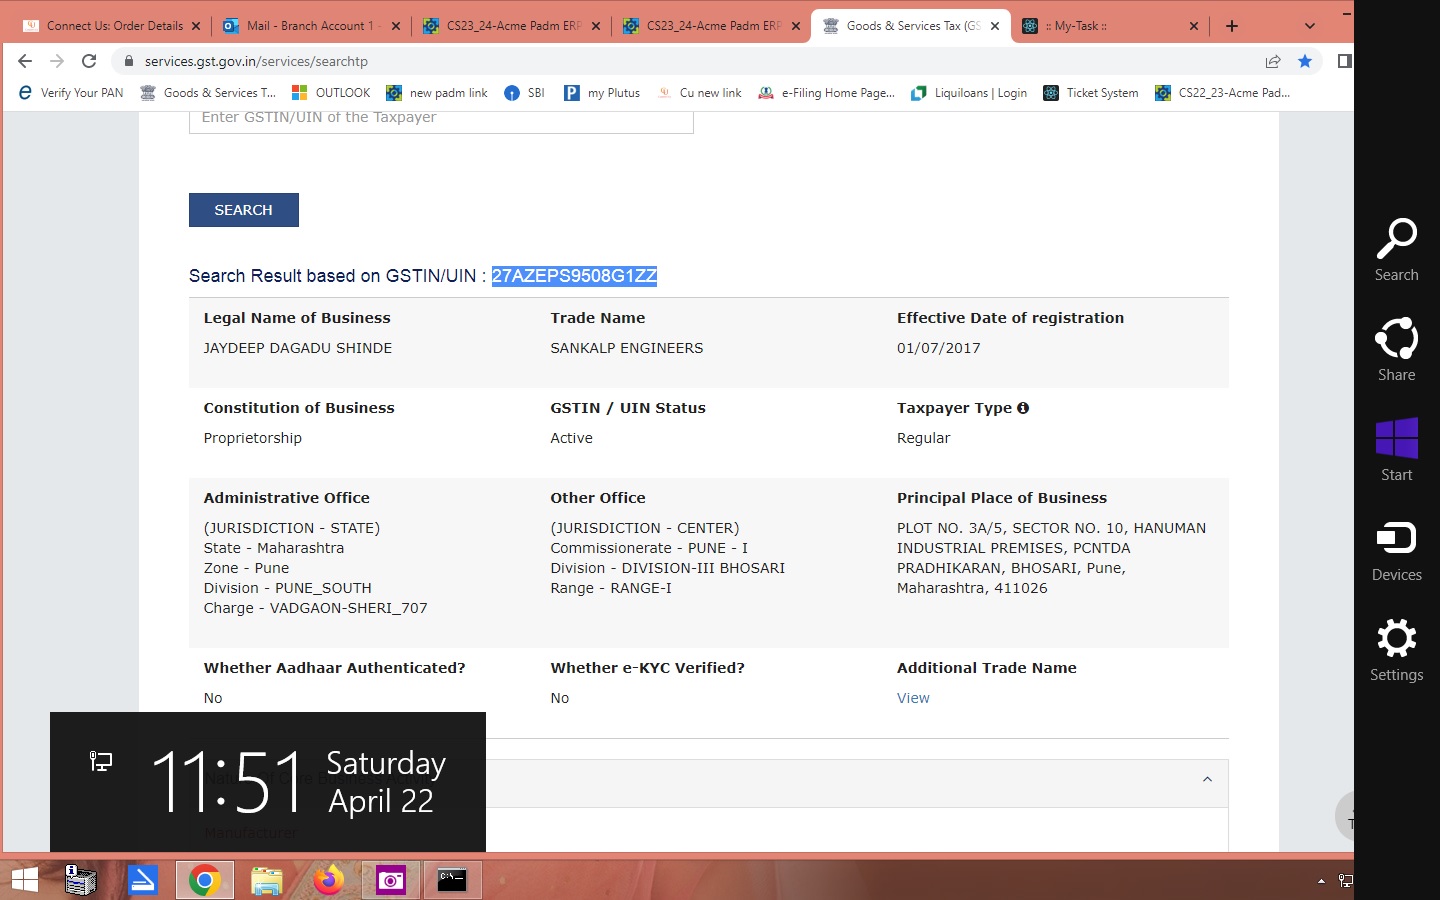1440x900 pixels.
Task: Bookmark this page with star icon
Action: pyautogui.click(x=1305, y=61)
